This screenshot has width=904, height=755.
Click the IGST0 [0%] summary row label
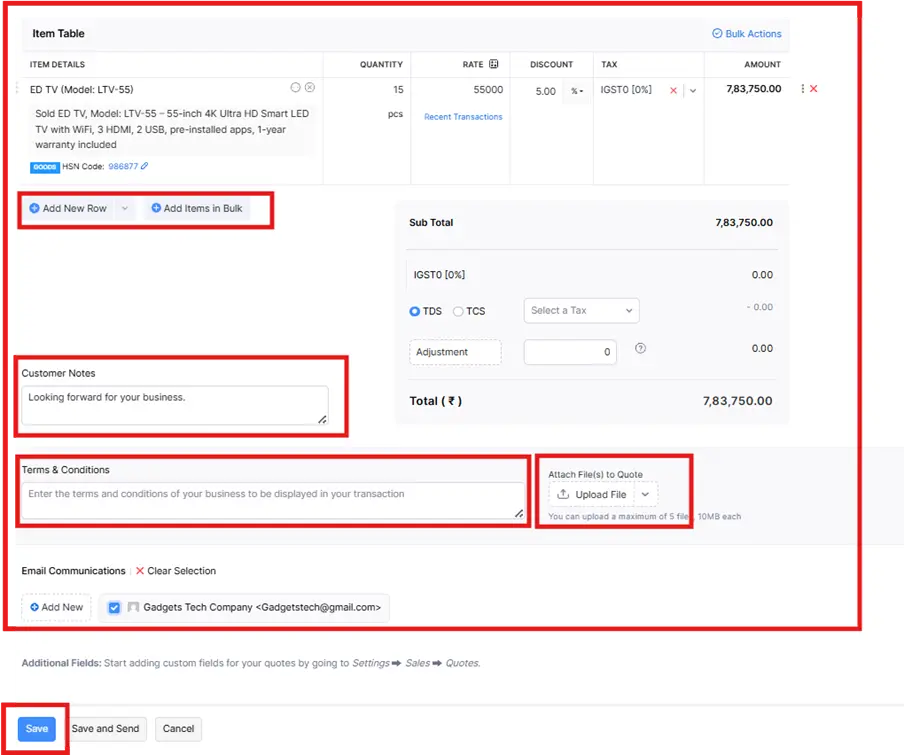pyautogui.click(x=439, y=275)
